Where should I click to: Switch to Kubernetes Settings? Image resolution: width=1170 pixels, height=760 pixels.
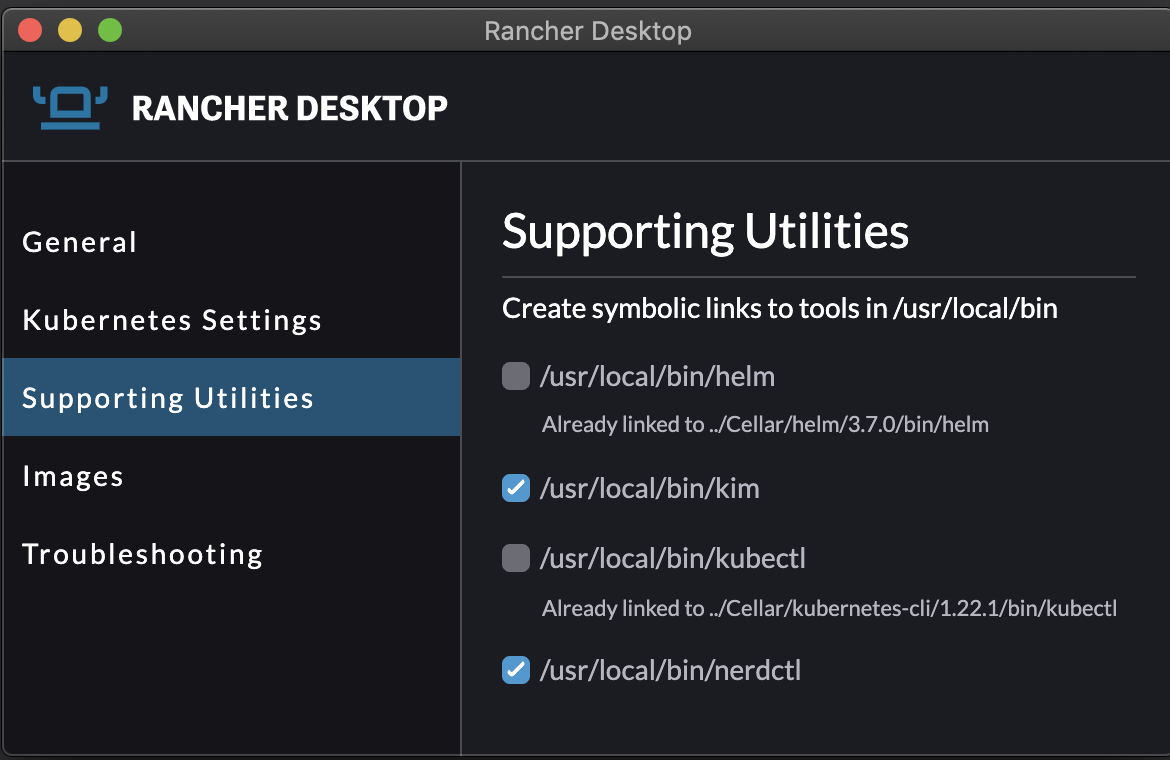point(171,319)
